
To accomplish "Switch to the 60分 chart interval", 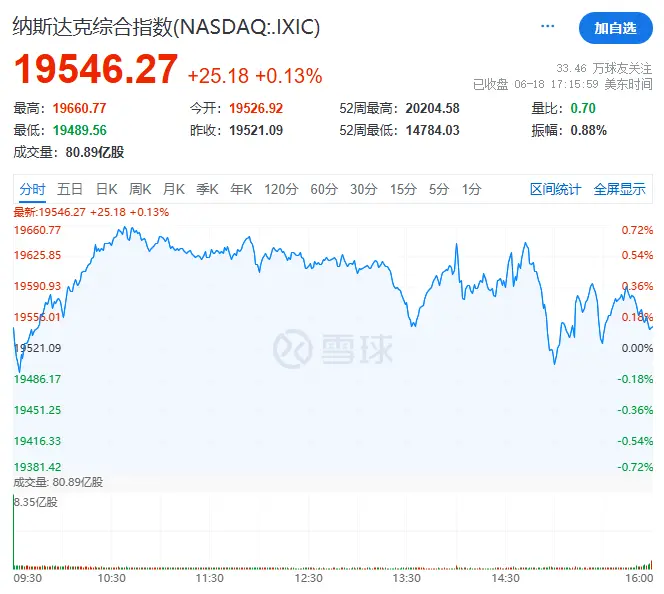I will click(x=324, y=189).
